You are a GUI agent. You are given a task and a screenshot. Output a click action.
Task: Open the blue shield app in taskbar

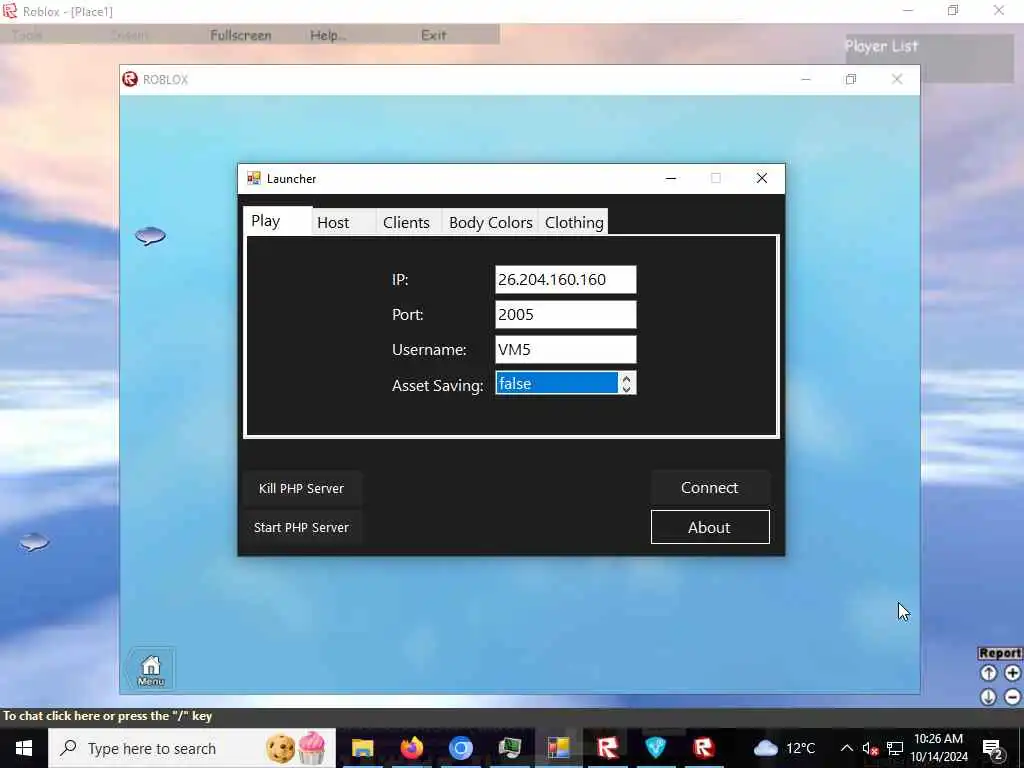point(656,748)
